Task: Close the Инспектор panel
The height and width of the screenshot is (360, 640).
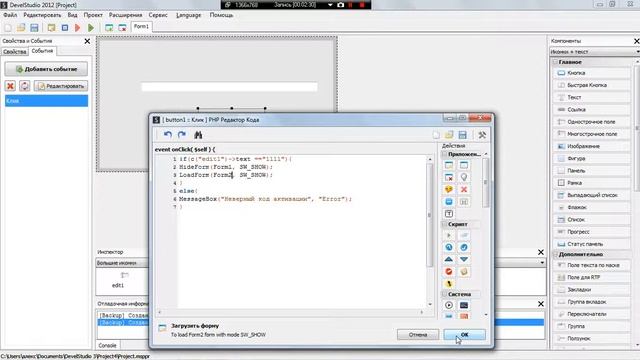Action: pos(541,252)
